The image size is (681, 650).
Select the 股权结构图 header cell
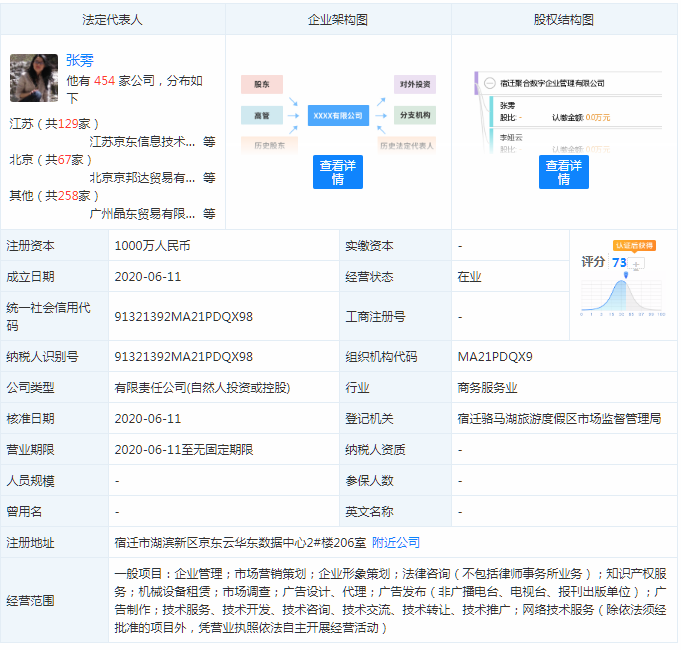(x=564, y=20)
